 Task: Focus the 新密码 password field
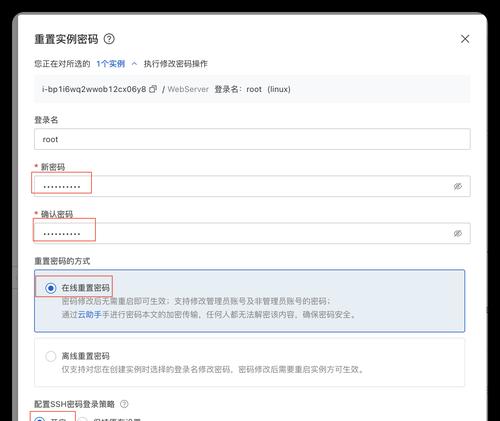pos(252,186)
